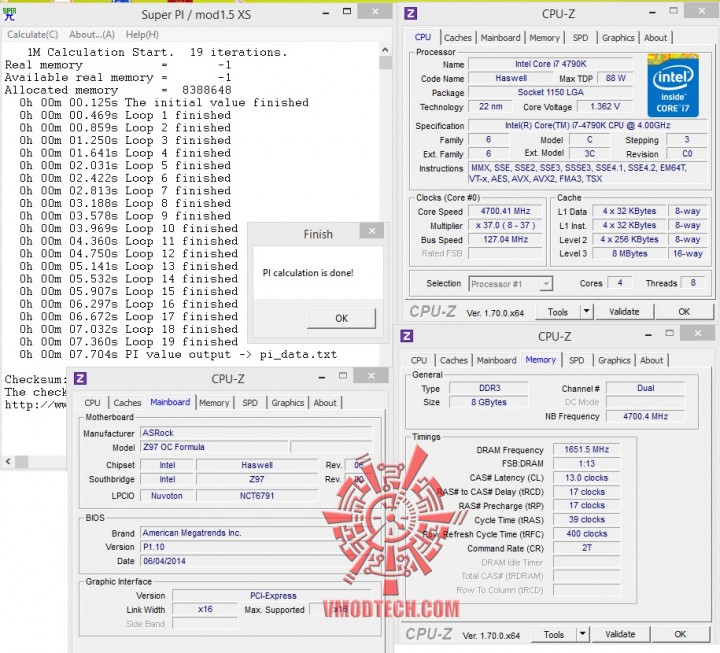Screen dimensions: 720x653
Task: Select About tab in the Memory CPU-Z window
Action: [652, 360]
